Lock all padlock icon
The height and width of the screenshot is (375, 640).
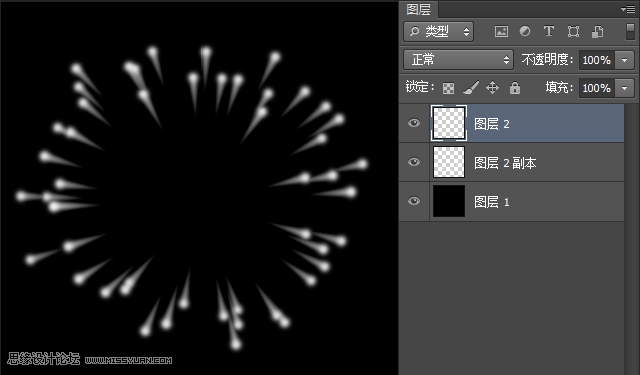(x=515, y=87)
